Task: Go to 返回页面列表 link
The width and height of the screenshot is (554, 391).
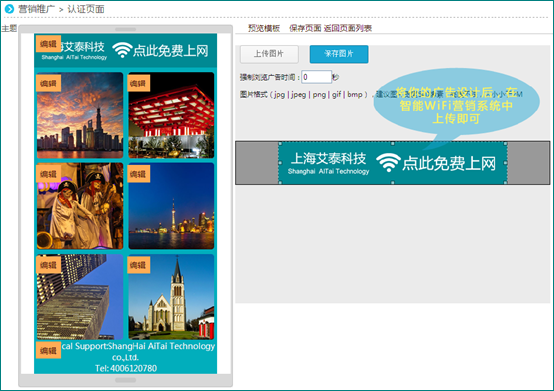Action: pyautogui.click(x=348, y=28)
